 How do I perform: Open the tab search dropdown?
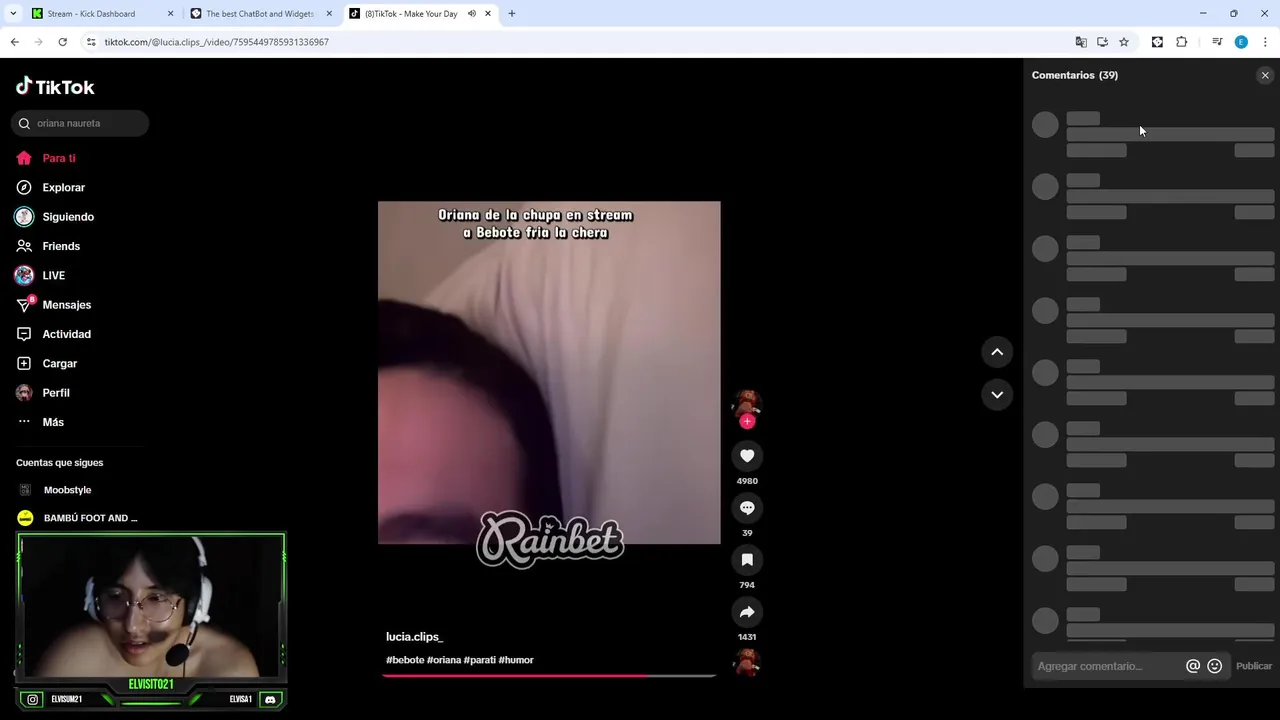pos(13,14)
